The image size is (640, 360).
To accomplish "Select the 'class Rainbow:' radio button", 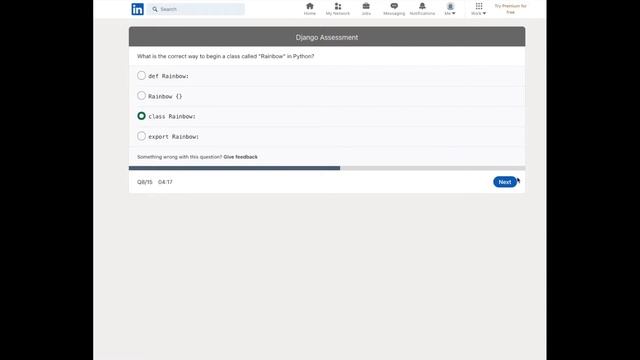I will 141,116.
